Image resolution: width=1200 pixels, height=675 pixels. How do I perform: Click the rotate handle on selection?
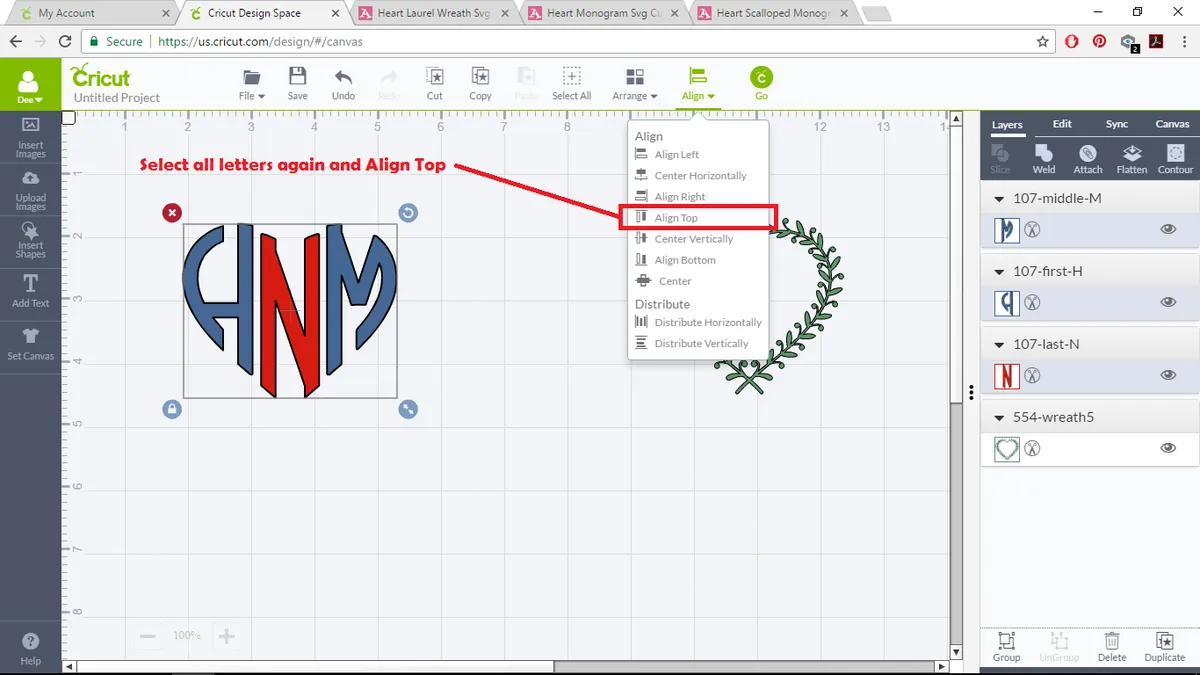pos(408,212)
